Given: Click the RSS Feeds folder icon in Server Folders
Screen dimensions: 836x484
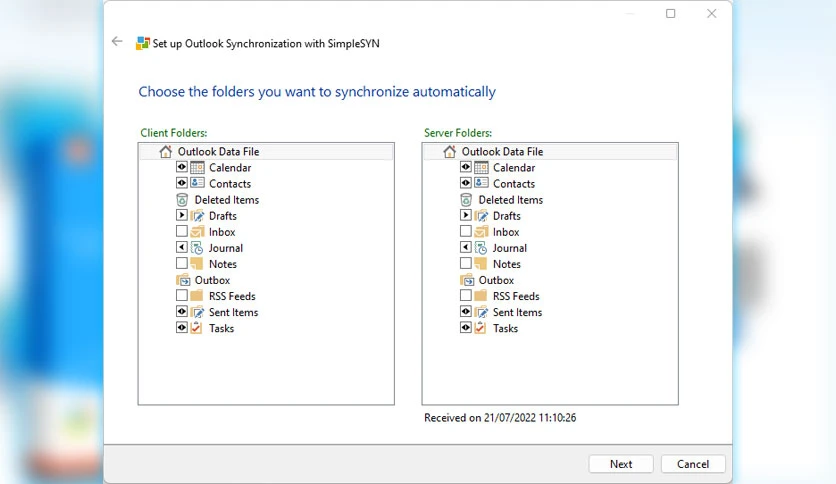Looking at the screenshot, I should click(x=481, y=296).
